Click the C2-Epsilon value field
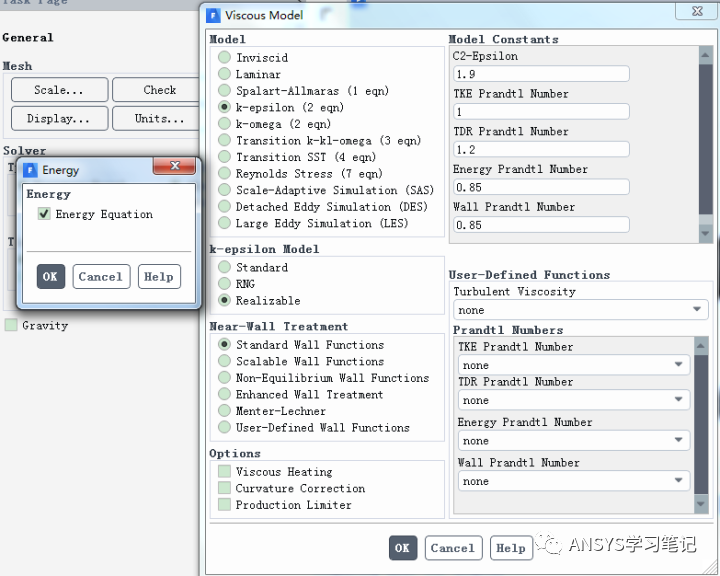The image size is (720, 576). pyautogui.click(x=540, y=74)
